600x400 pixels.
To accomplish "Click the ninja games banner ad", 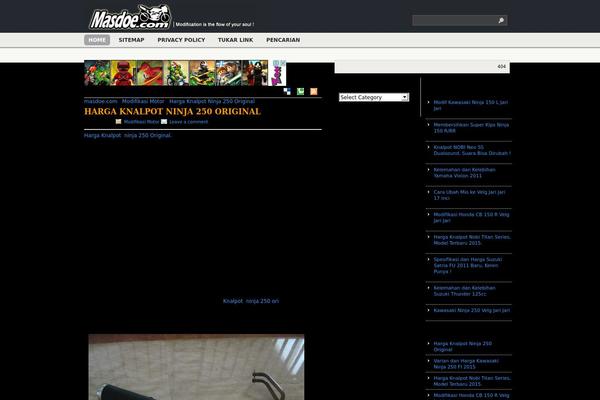I will [185, 73].
